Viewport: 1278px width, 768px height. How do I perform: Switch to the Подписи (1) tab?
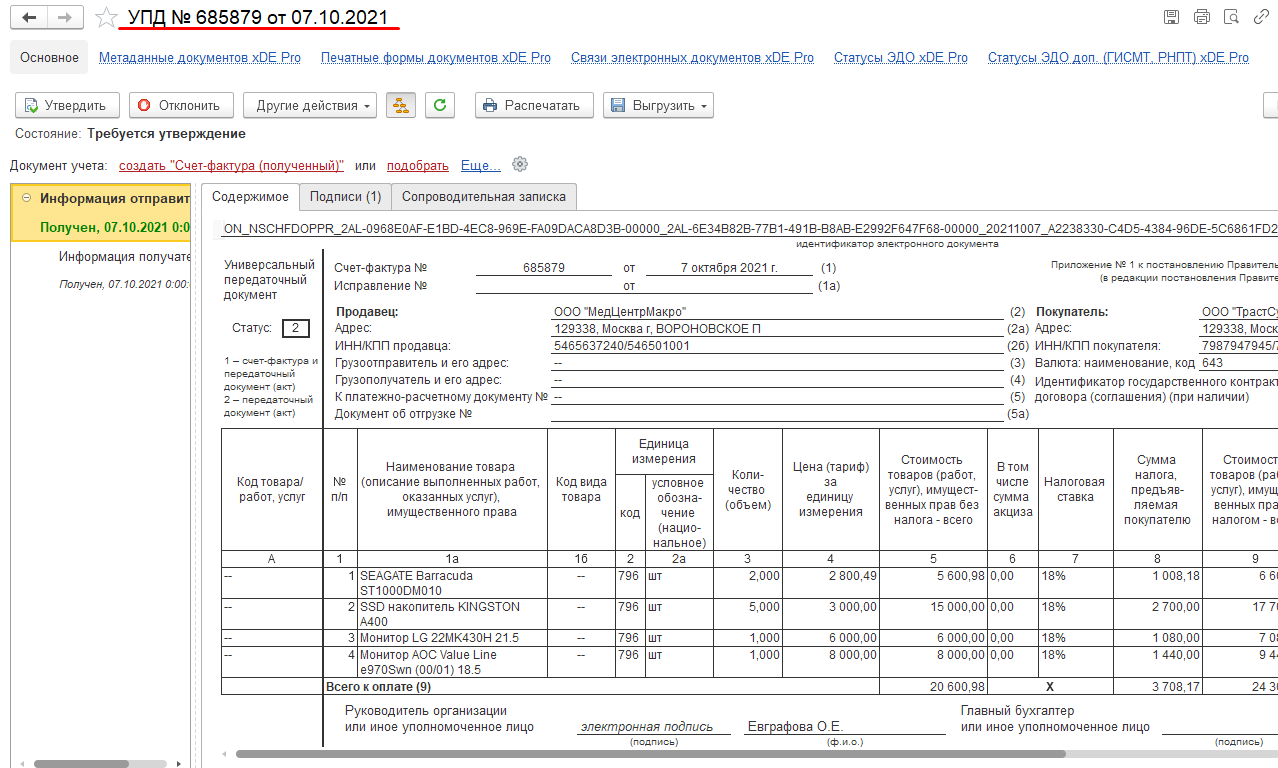[345, 197]
